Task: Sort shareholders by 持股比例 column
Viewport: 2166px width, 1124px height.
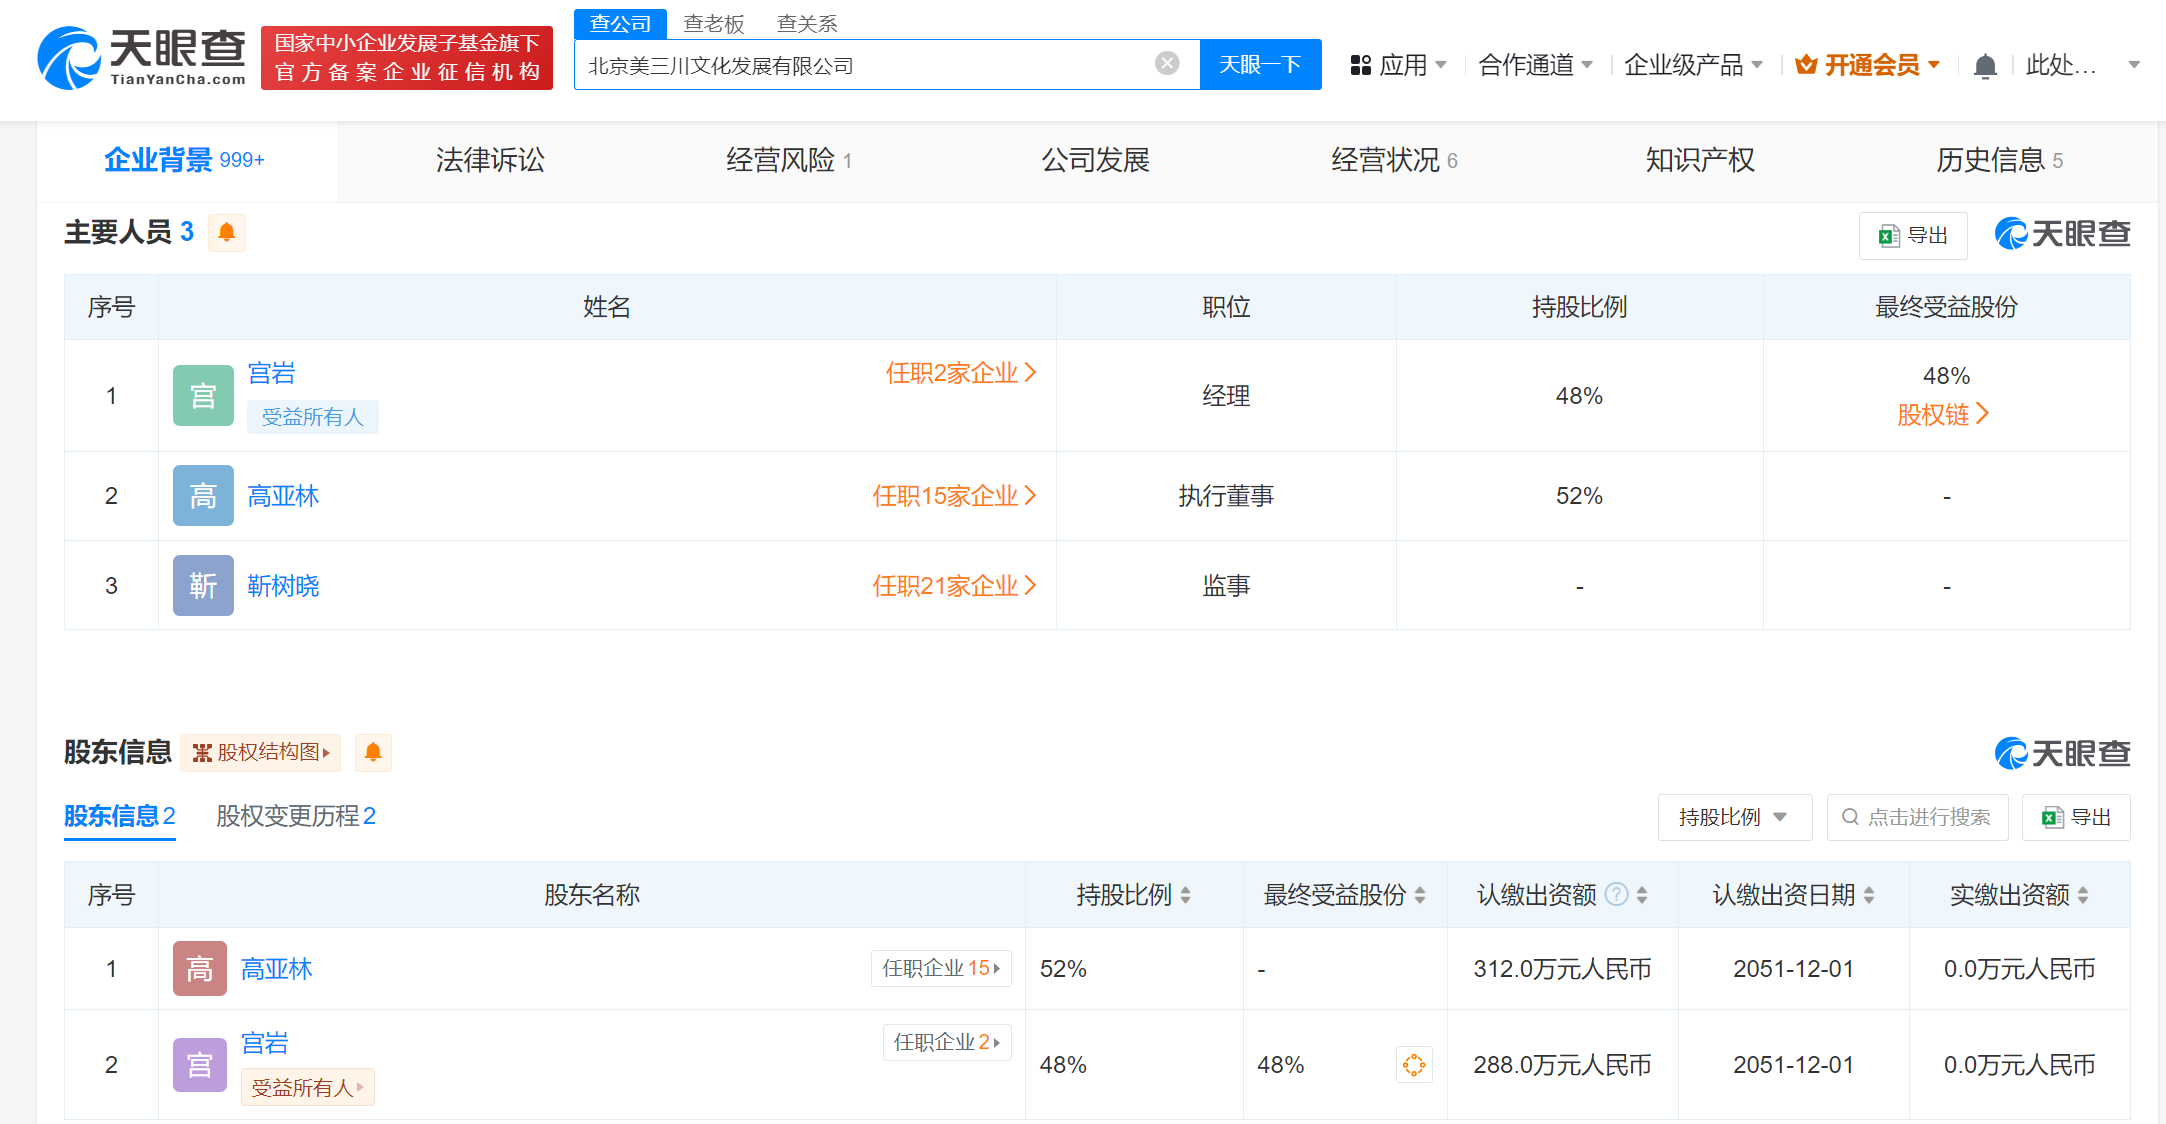Action: tap(1185, 895)
